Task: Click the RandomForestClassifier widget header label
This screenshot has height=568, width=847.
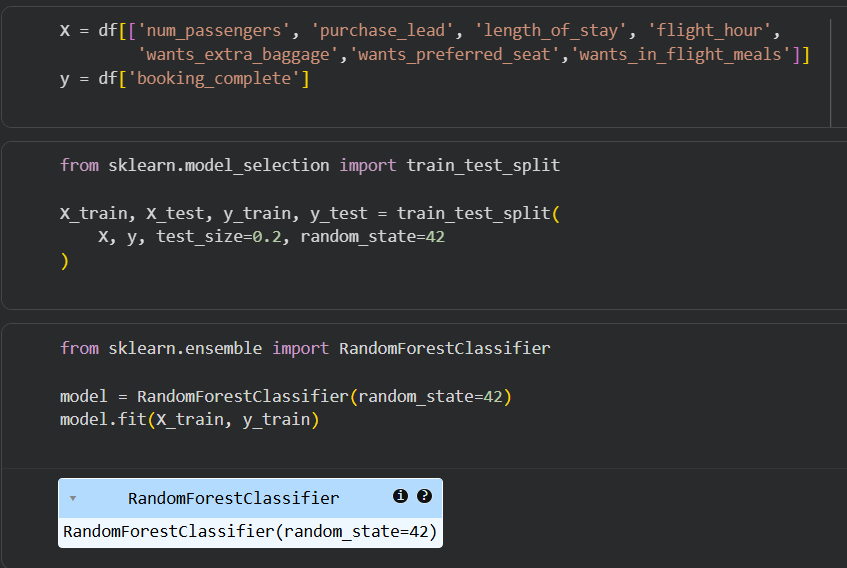Action: (x=233, y=498)
